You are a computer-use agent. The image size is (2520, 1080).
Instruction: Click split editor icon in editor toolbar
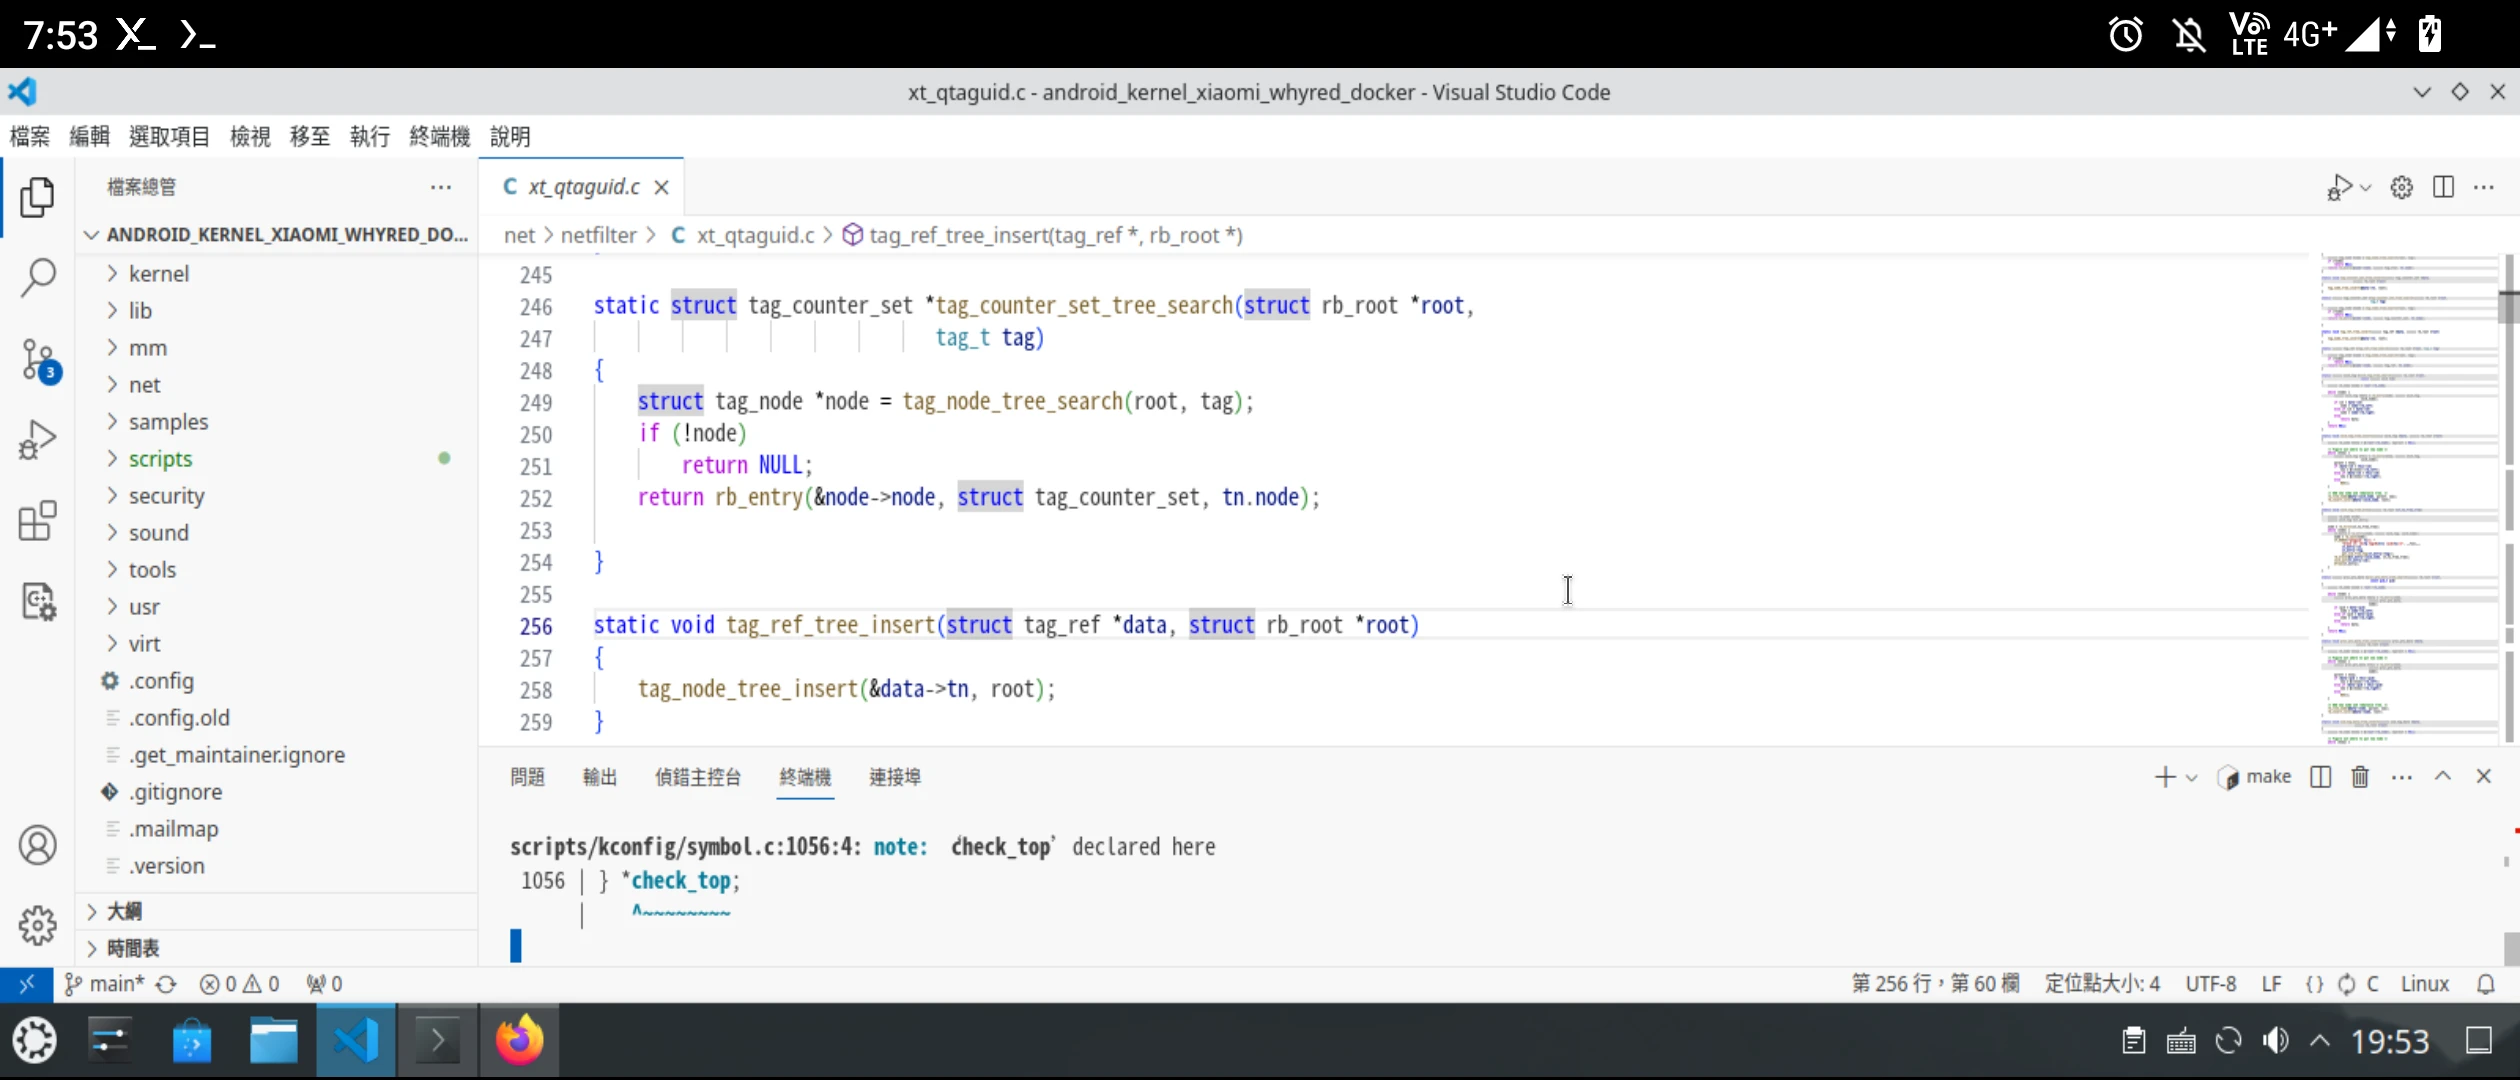[2443, 187]
